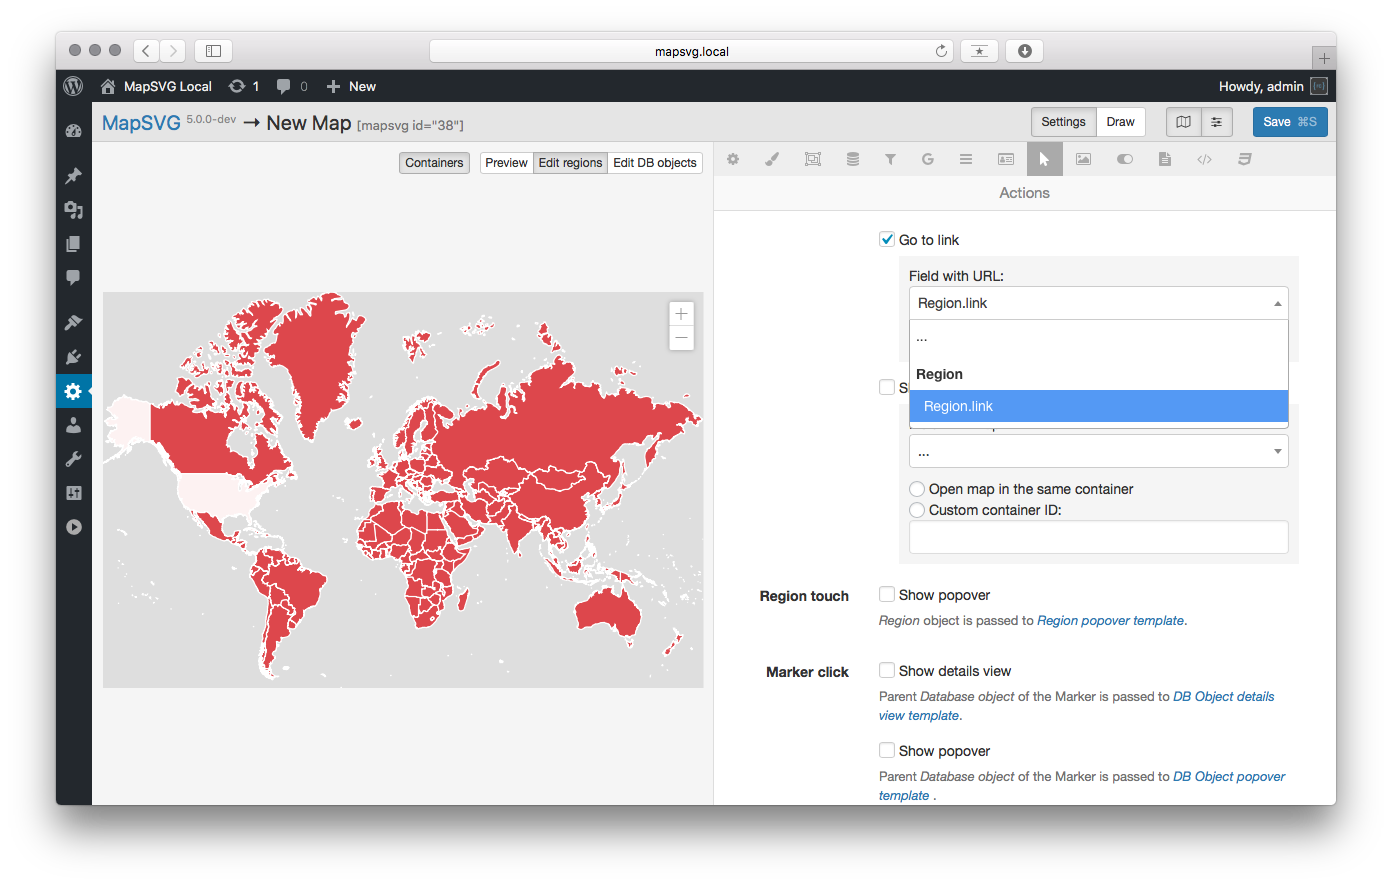The image size is (1392, 885).
Task: Open Tools wrench icon in sidebar
Action: coord(73,459)
